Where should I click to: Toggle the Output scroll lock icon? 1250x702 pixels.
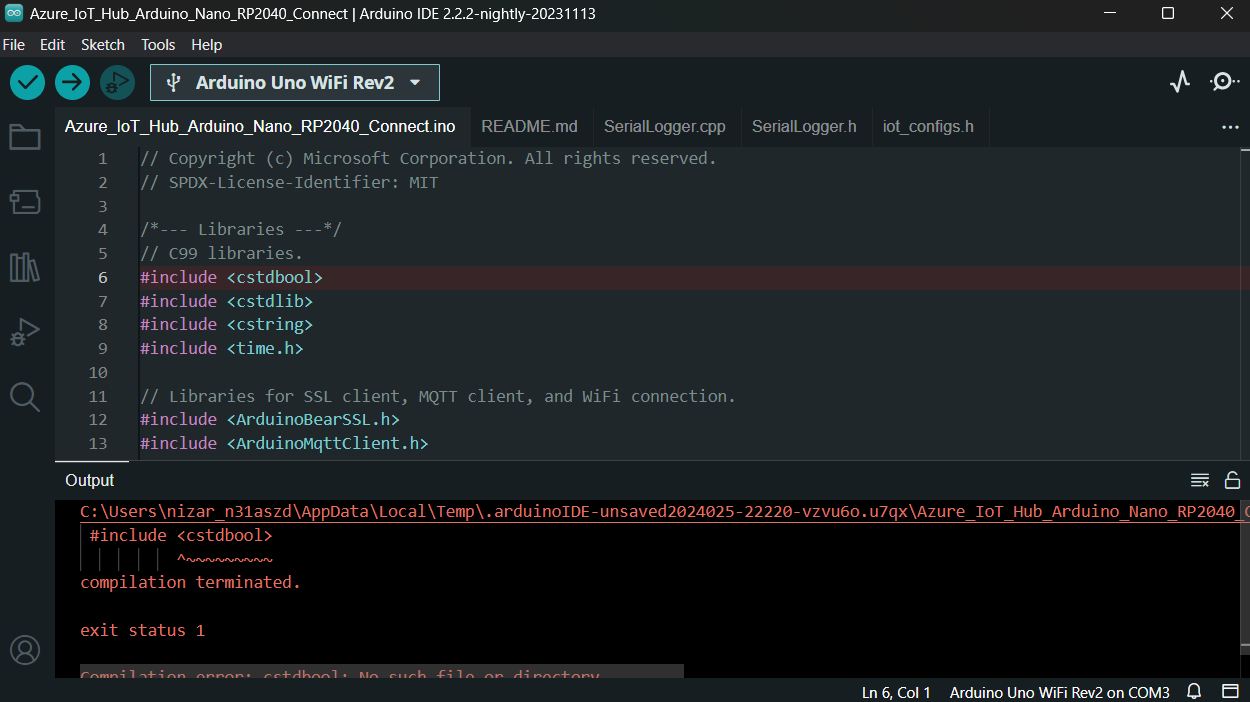point(1232,480)
